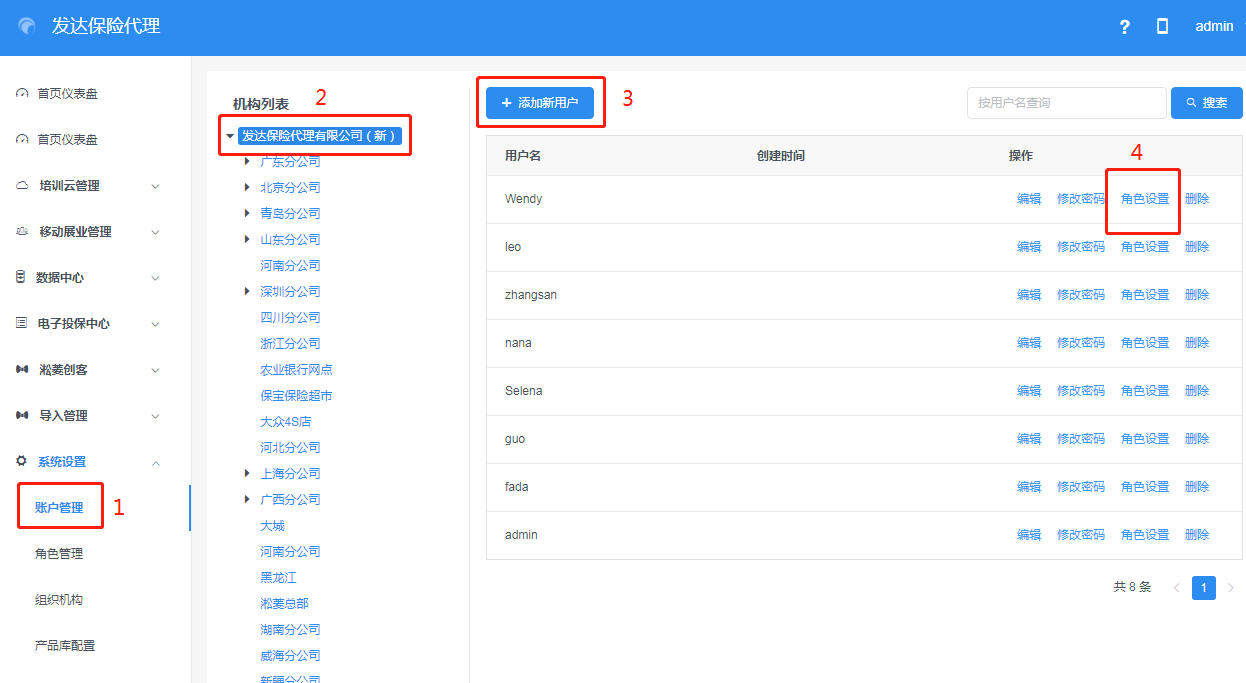This screenshot has width=1246, height=683.
Task: Click the 数据中心 database icon
Action: pos(21,277)
